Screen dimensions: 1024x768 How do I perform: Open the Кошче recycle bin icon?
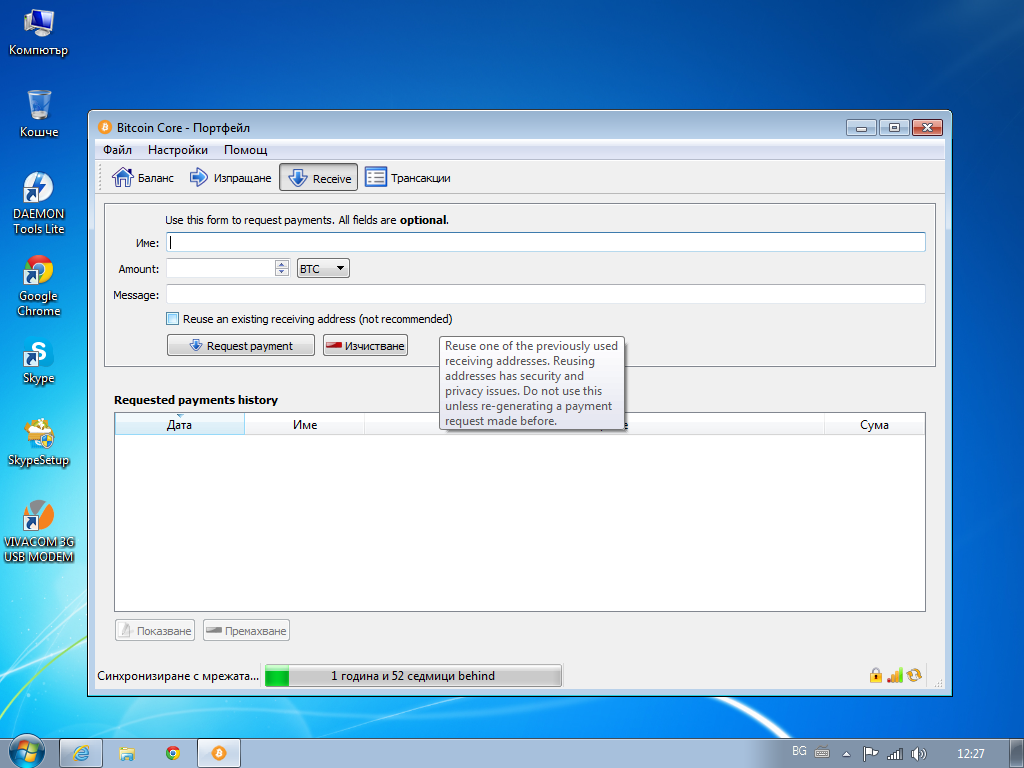(39, 114)
